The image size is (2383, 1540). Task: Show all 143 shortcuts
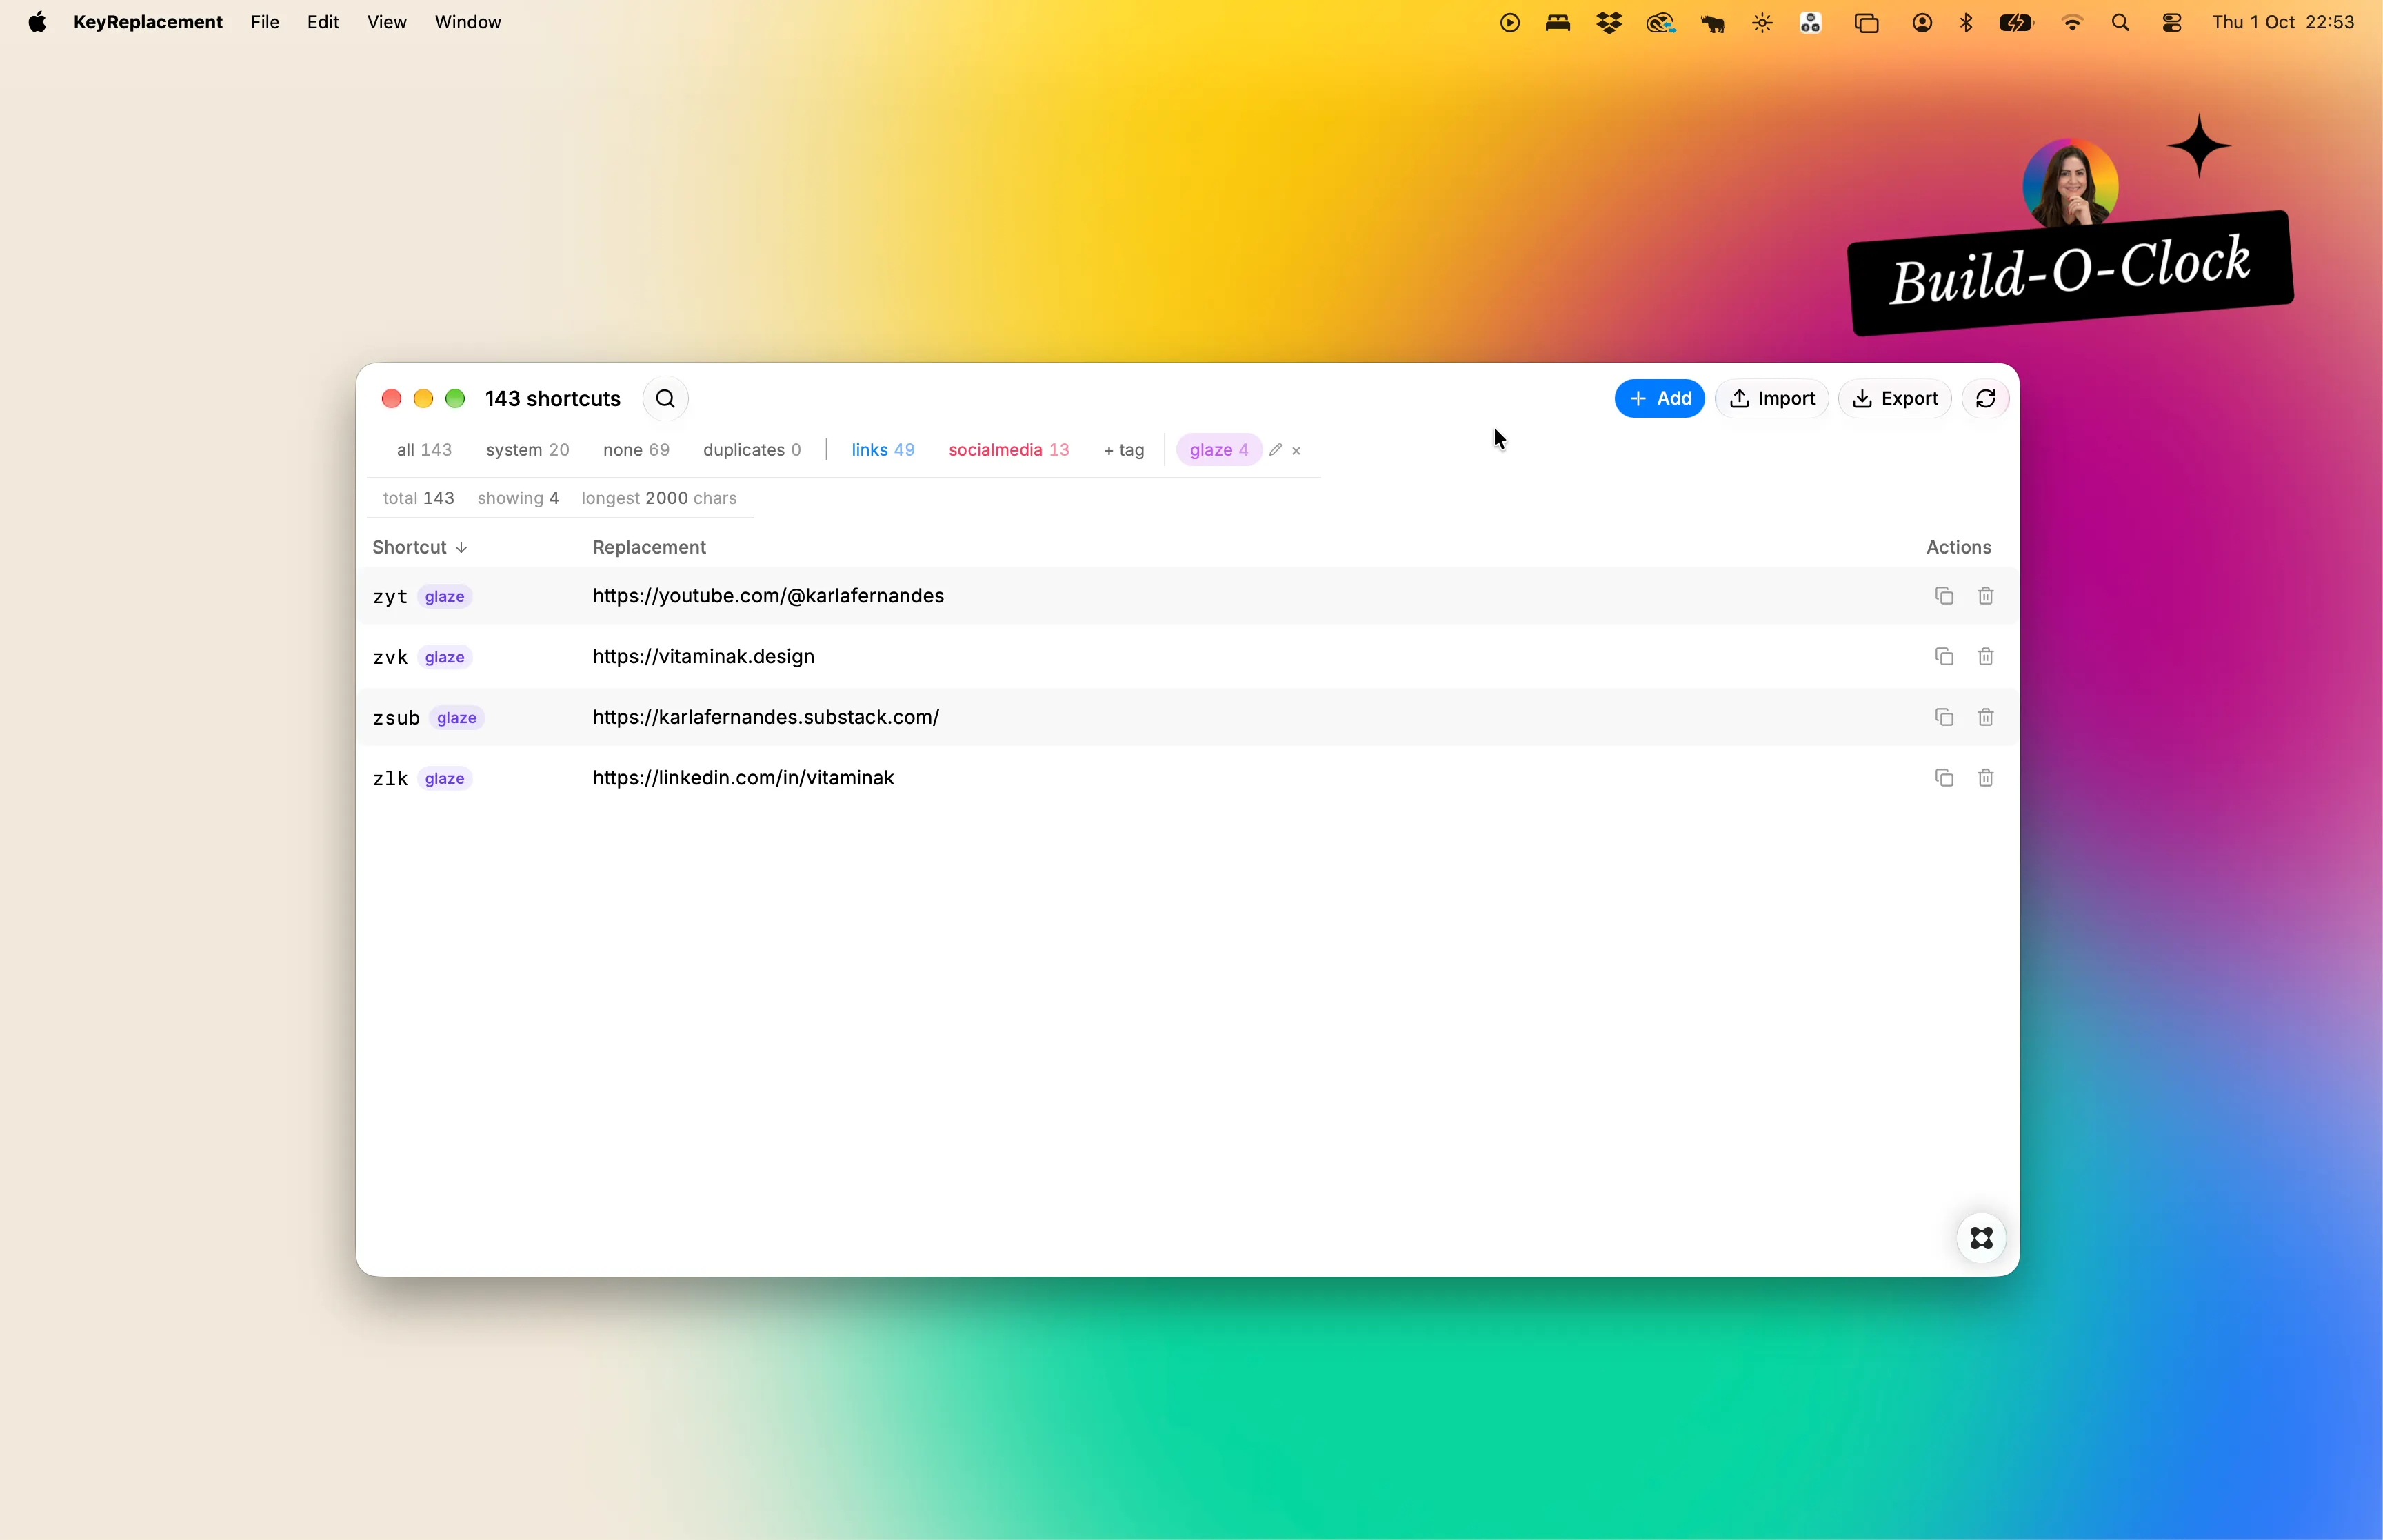pyautogui.click(x=424, y=450)
